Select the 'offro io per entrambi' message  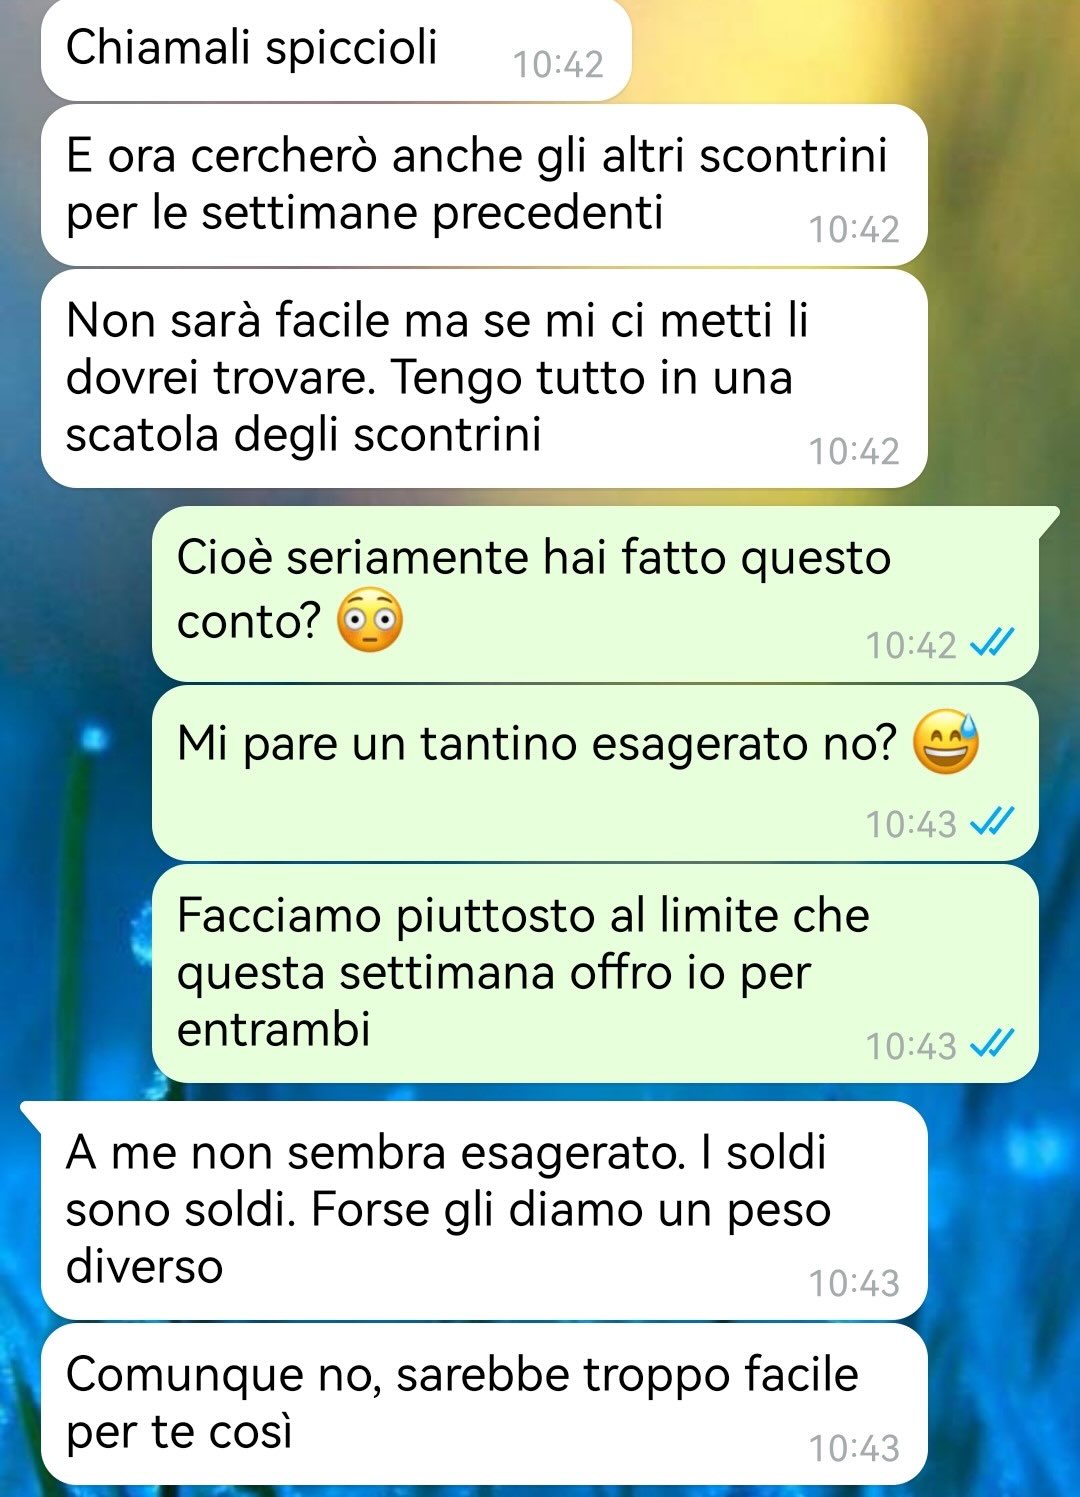click(595, 973)
